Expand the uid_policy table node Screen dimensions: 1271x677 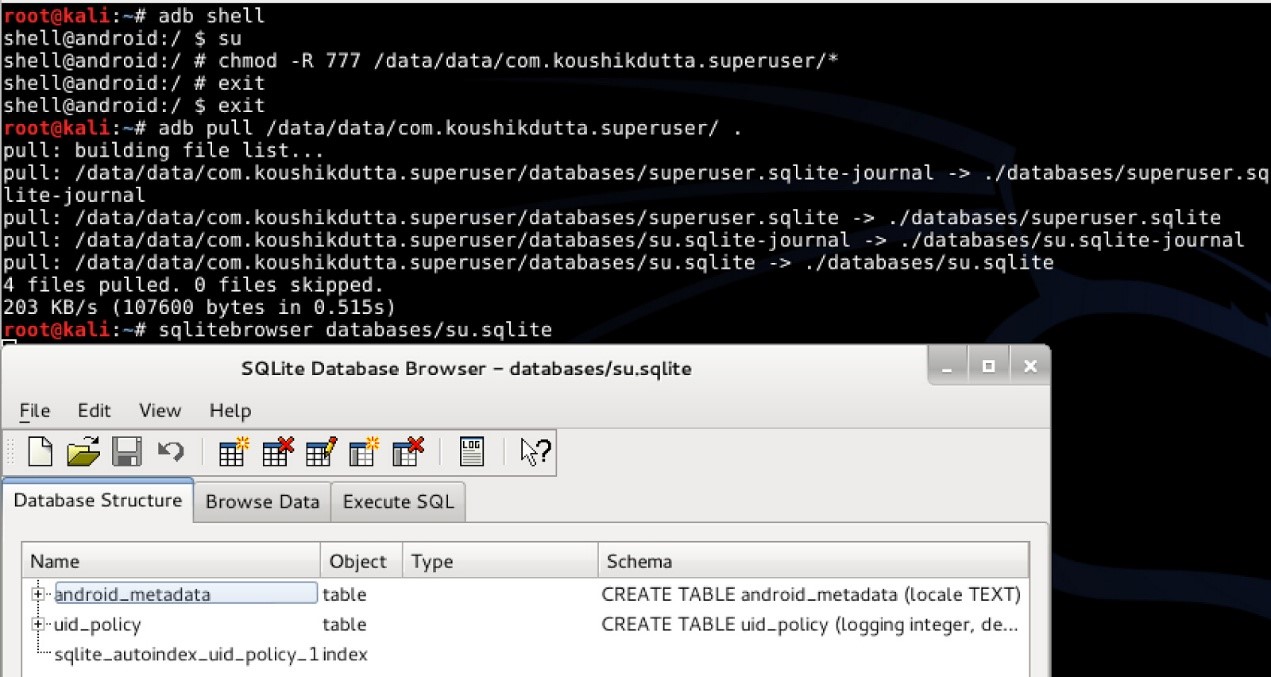[x=39, y=624]
